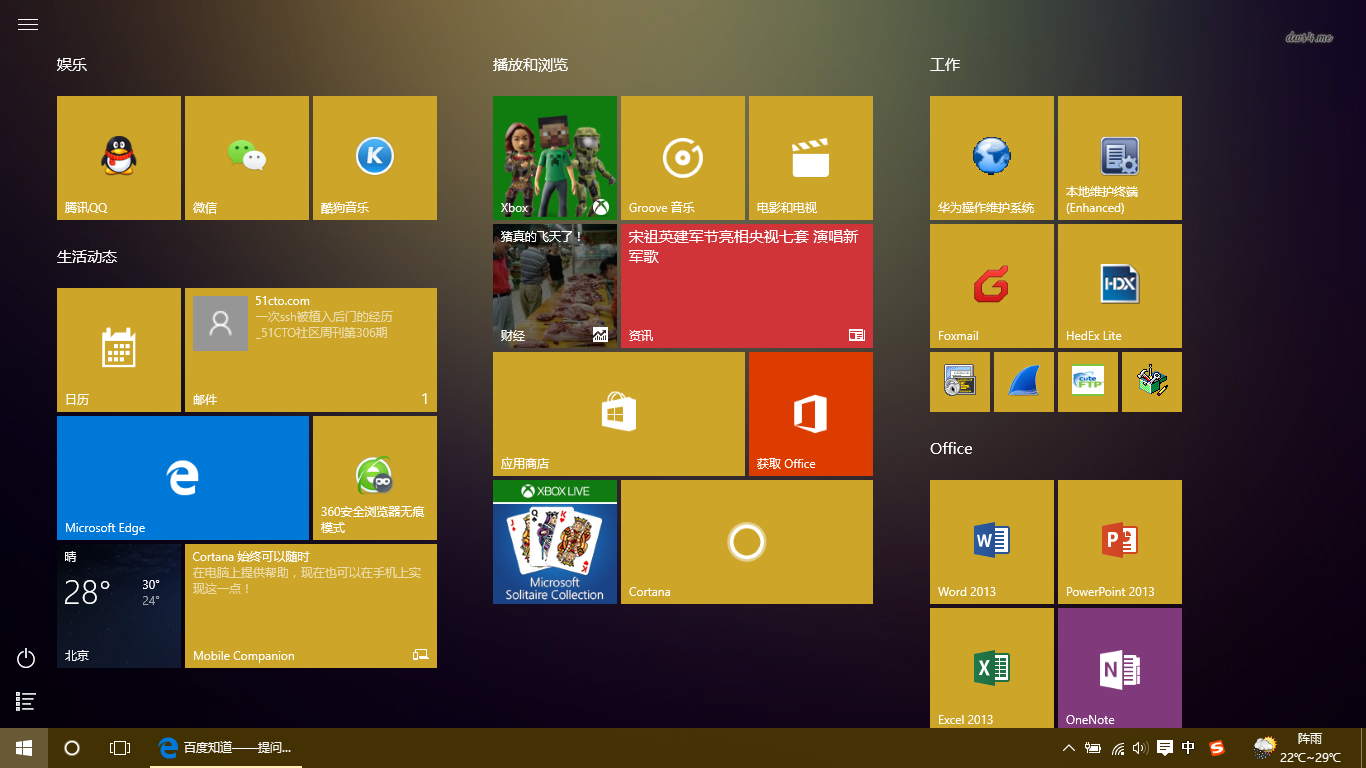
Task: Click the Cortana circle on the taskbar
Action: pos(72,748)
